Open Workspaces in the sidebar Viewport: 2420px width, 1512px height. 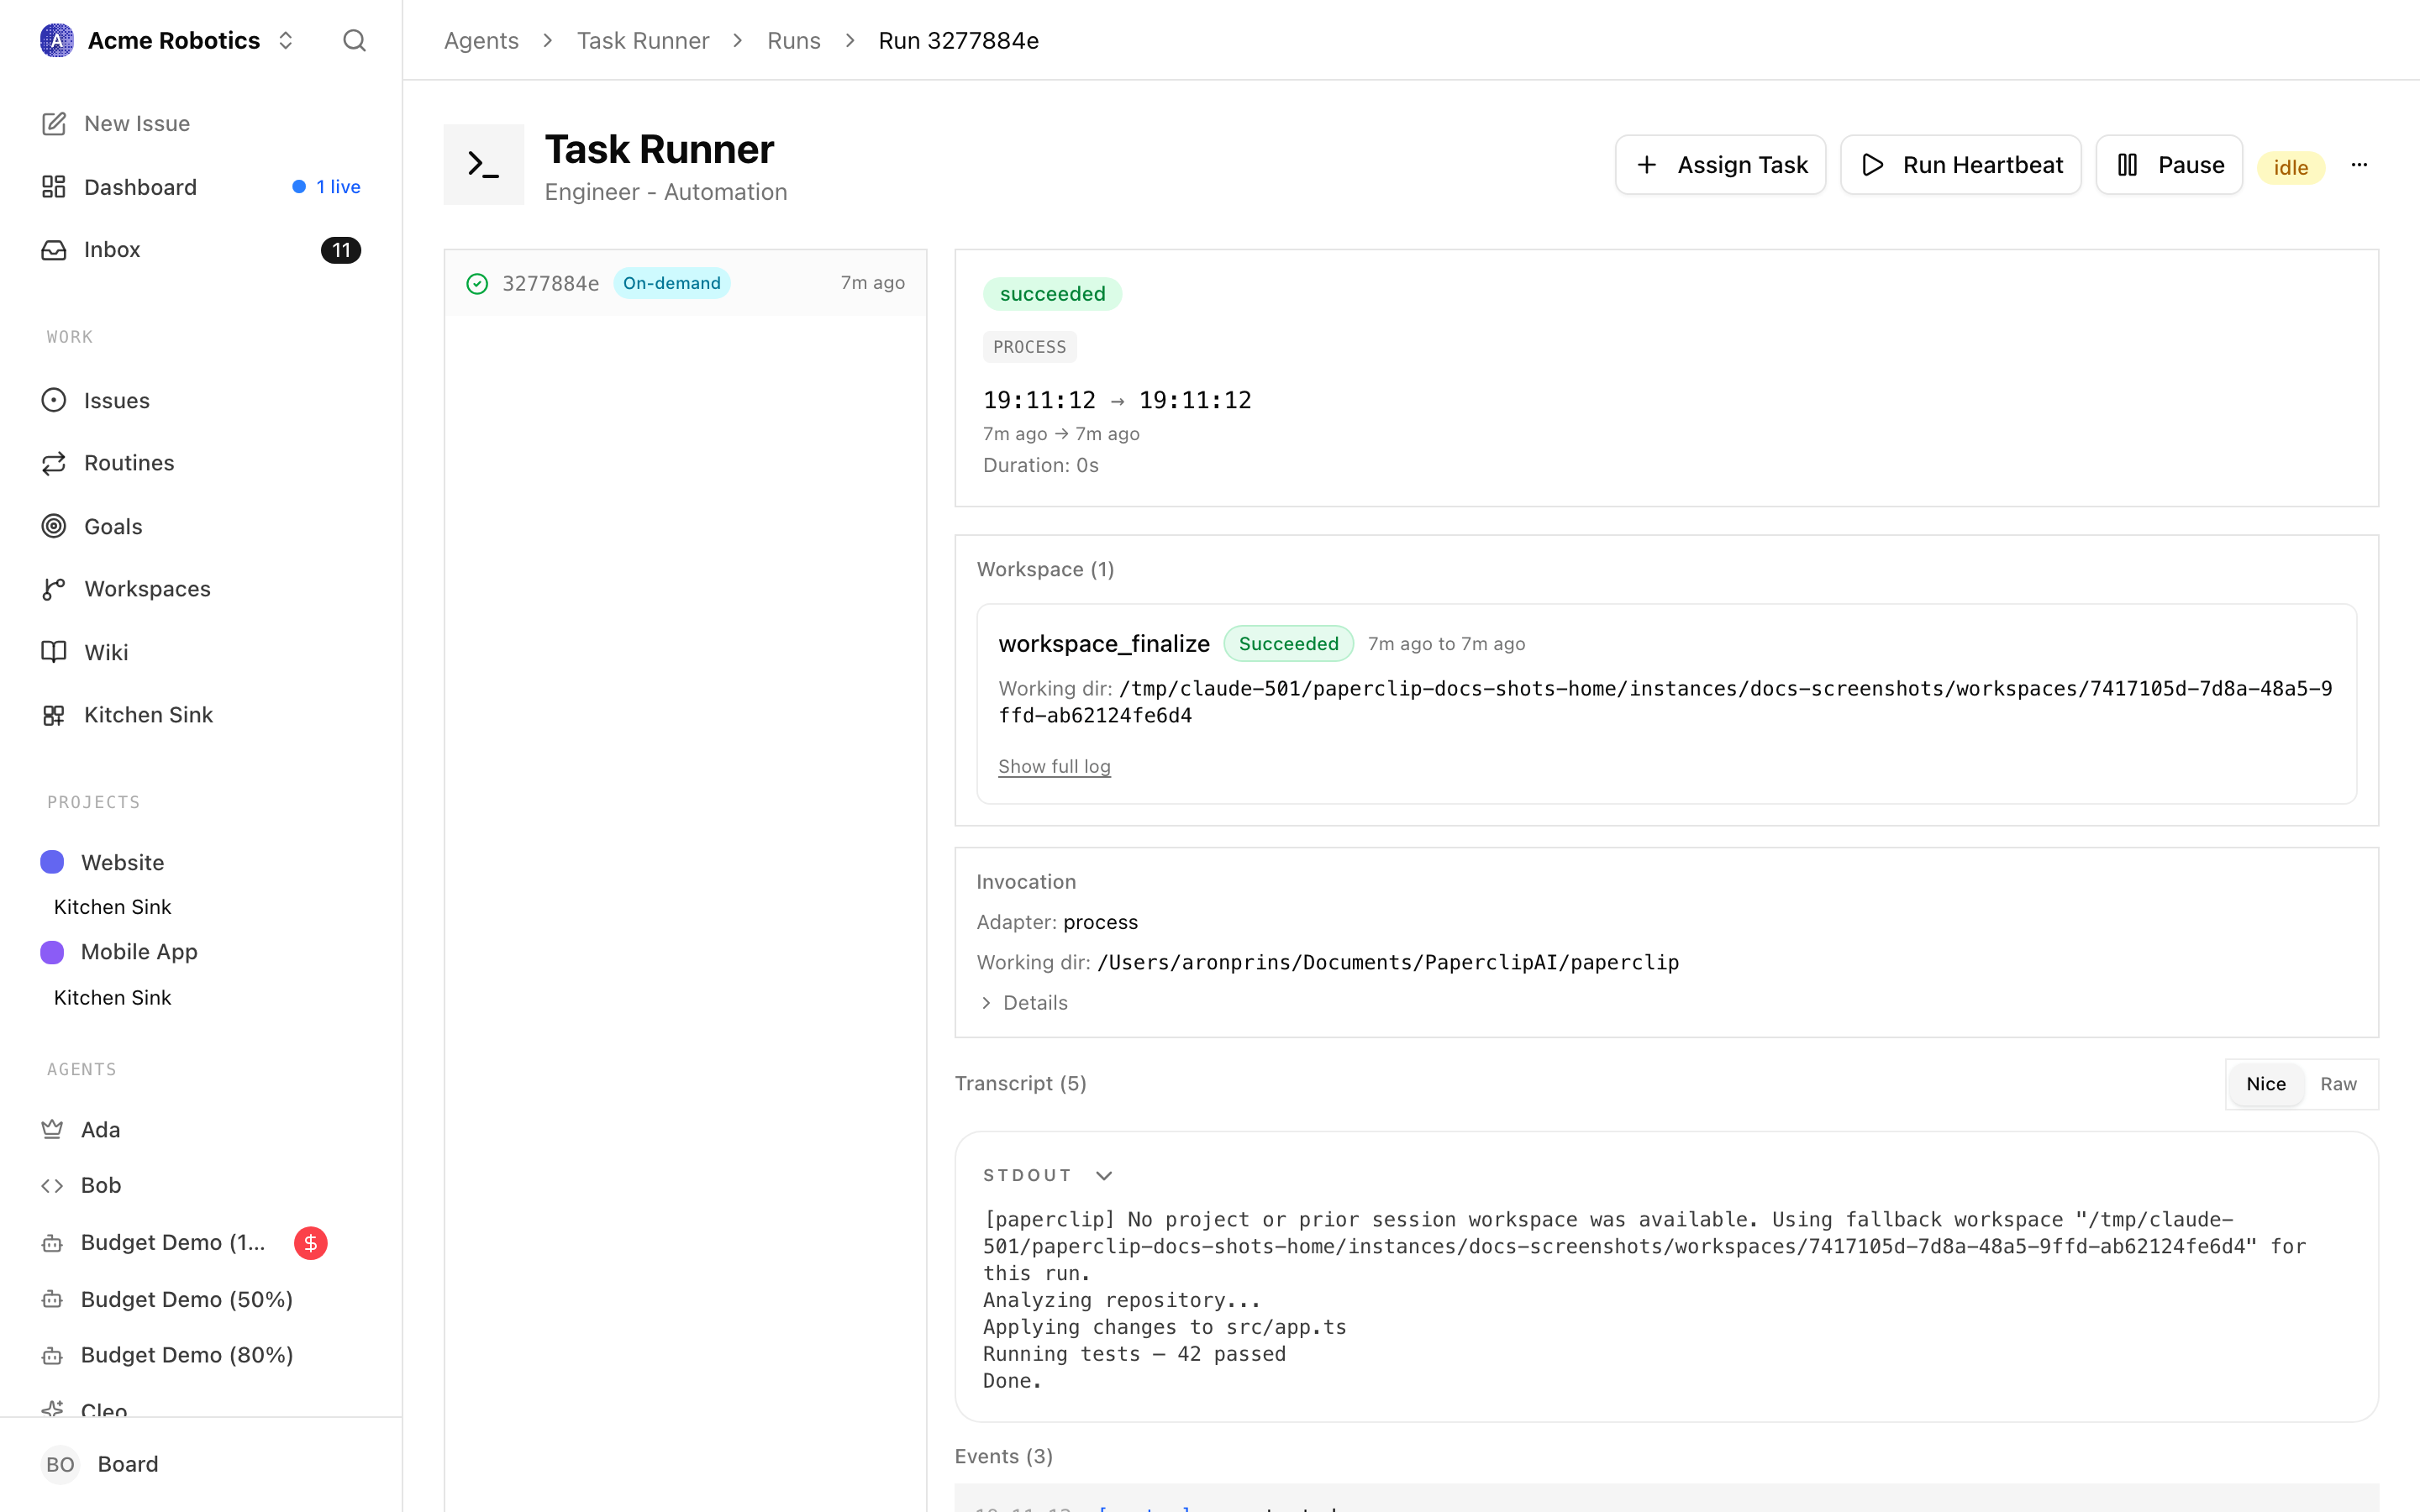pyautogui.click(x=201, y=589)
